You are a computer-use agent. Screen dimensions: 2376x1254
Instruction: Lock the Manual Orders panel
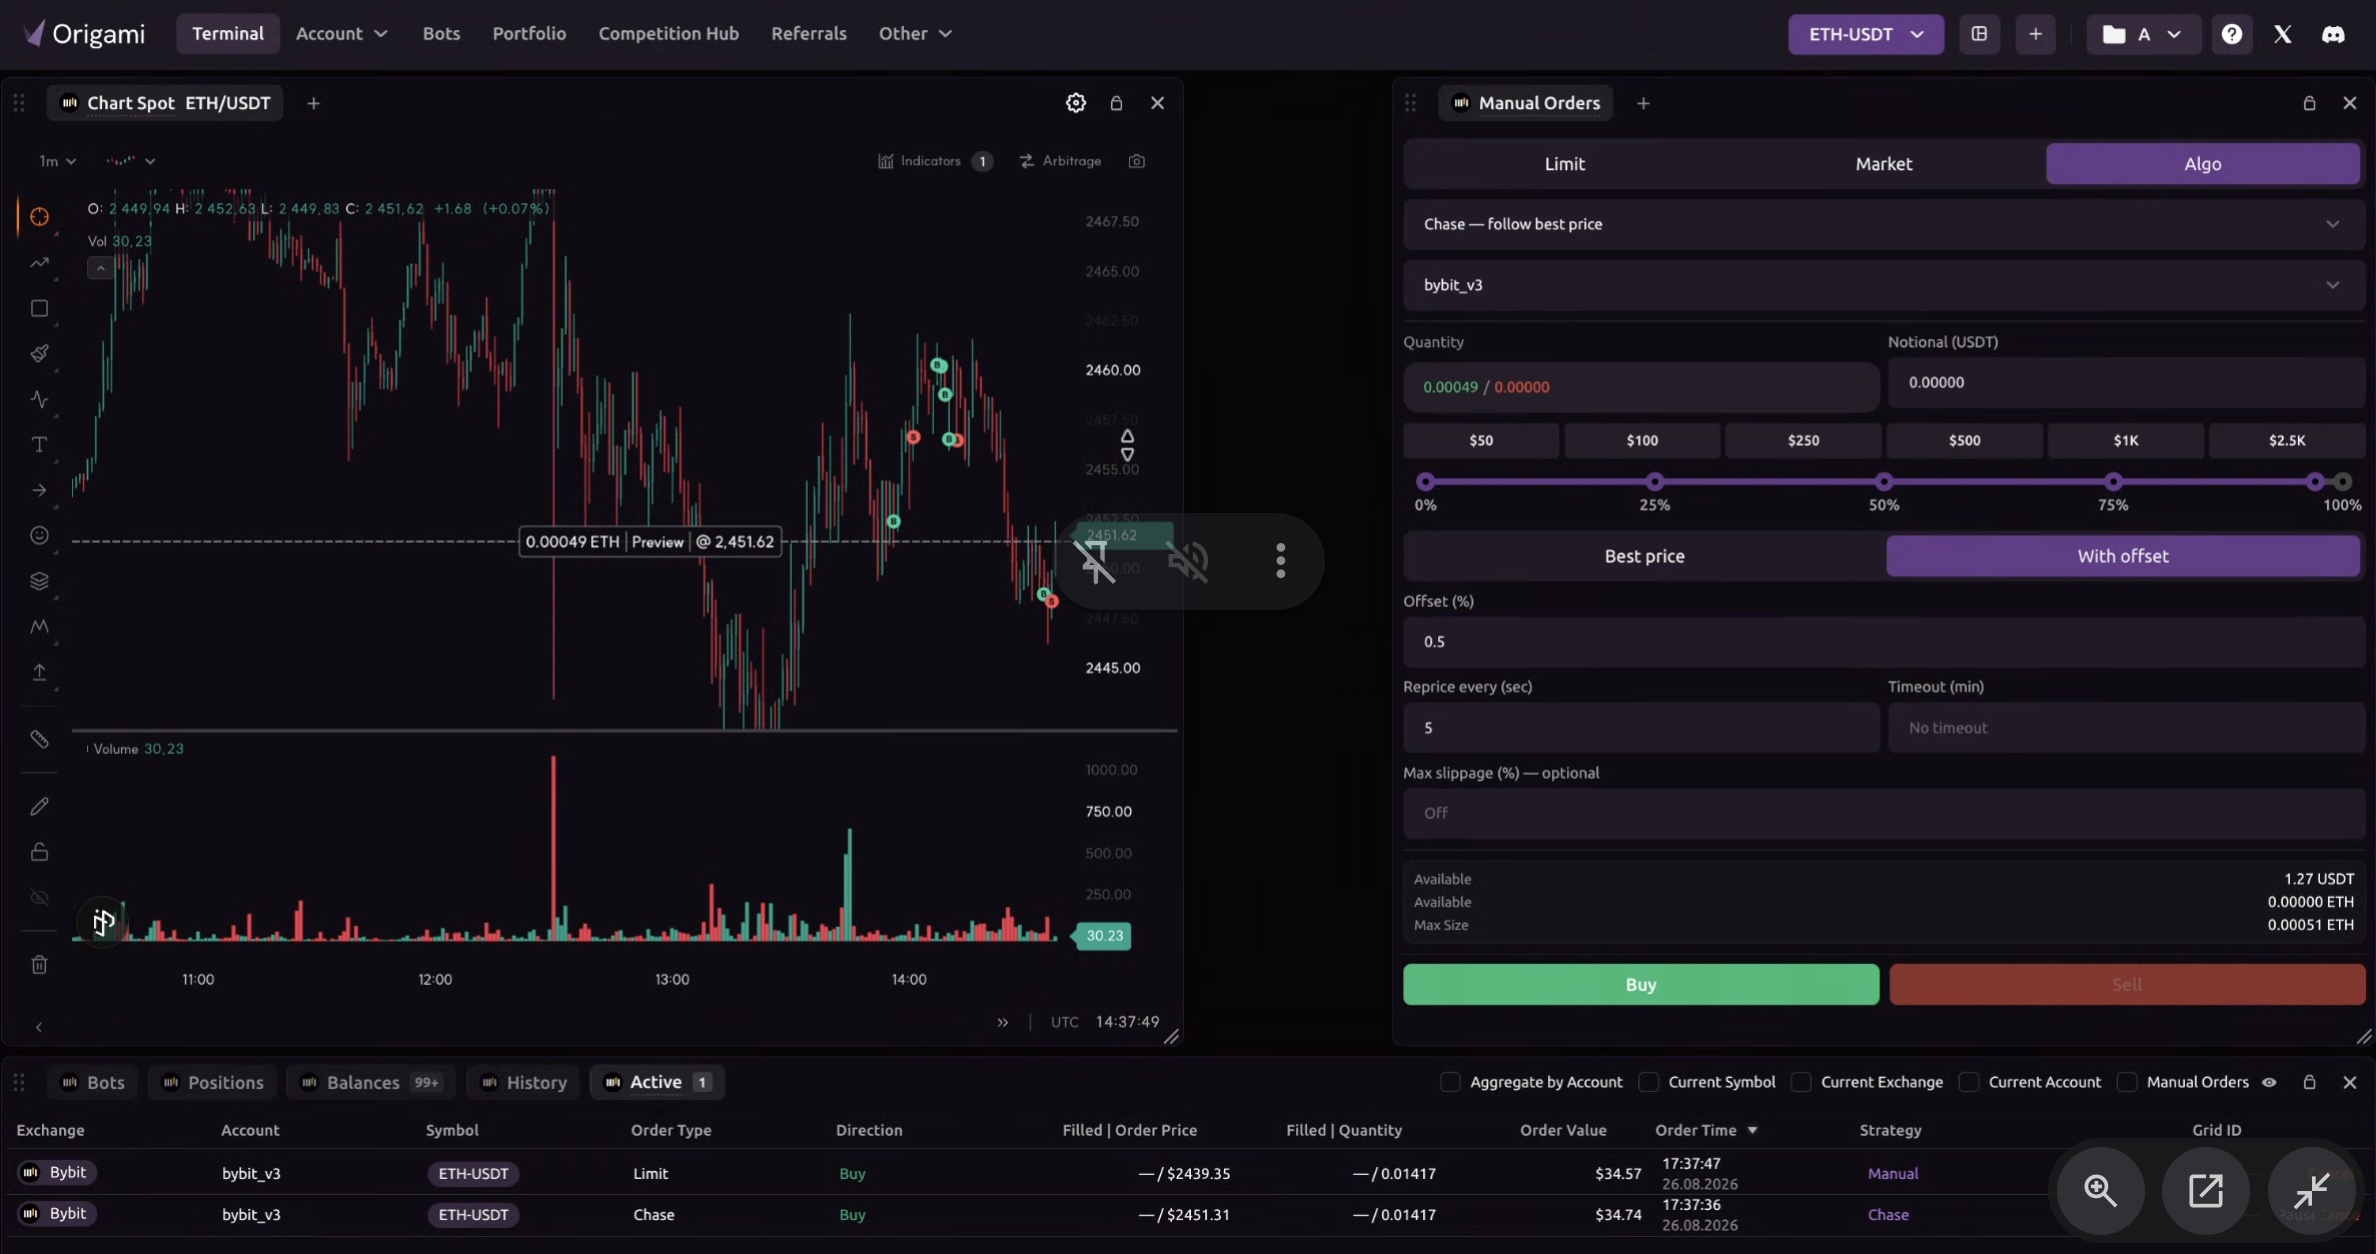pos(2309,103)
